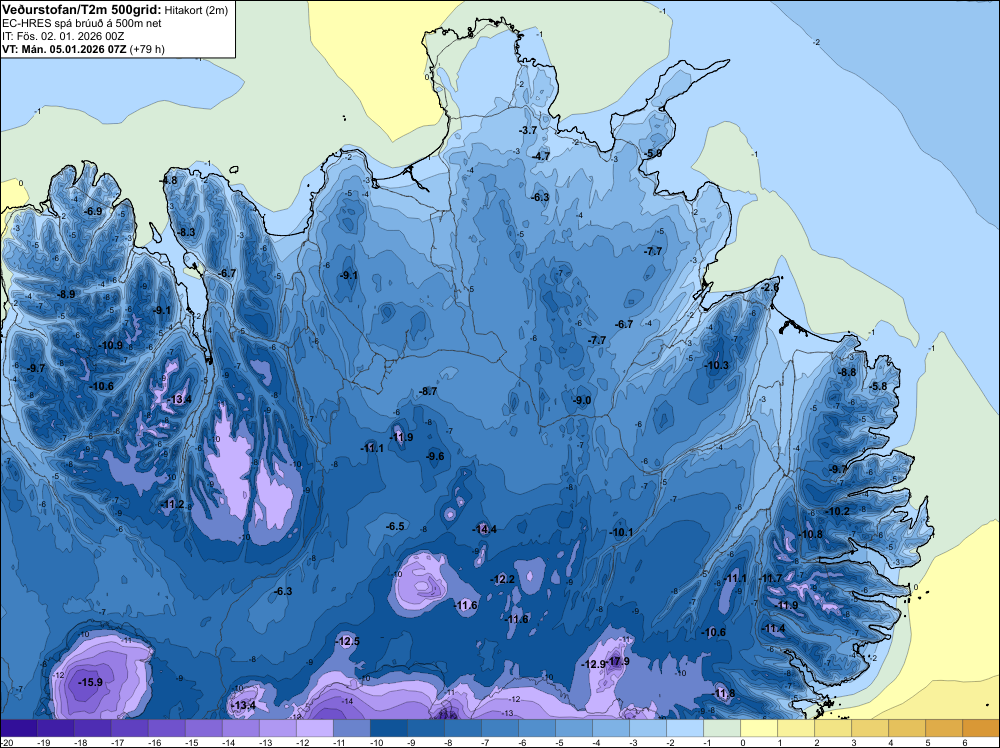Click the -17.9 temperature value on the map
The width and height of the screenshot is (1000, 748).
[617, 661]
